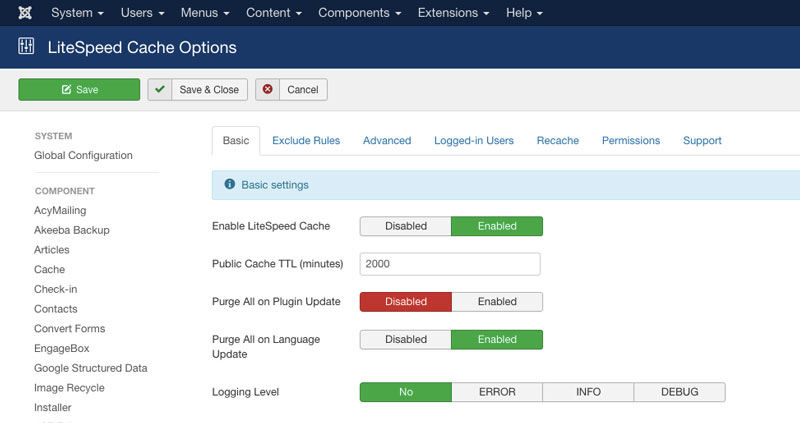
Task: Set Purge All on Language Update to Enabled
Action: (x=497, y=339)
